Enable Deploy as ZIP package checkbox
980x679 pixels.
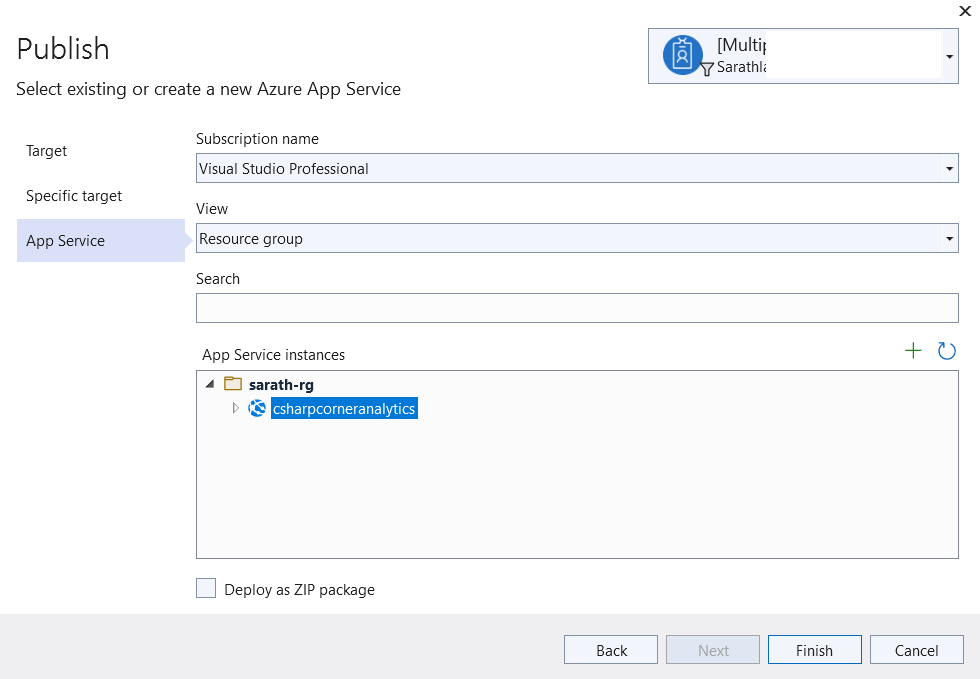[206, 589]
